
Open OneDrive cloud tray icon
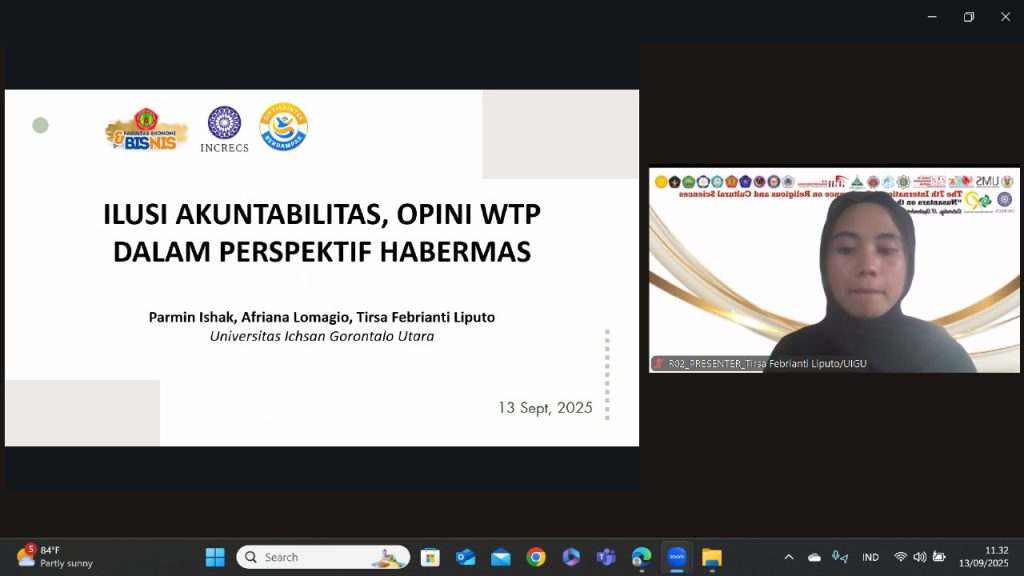[814, 557]
